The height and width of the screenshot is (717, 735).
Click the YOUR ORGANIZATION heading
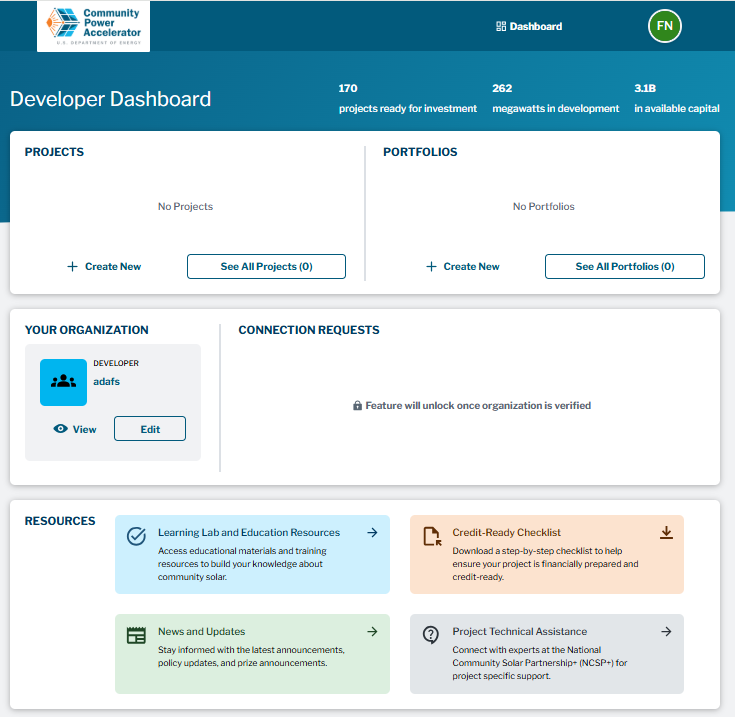tap(87, 330)
